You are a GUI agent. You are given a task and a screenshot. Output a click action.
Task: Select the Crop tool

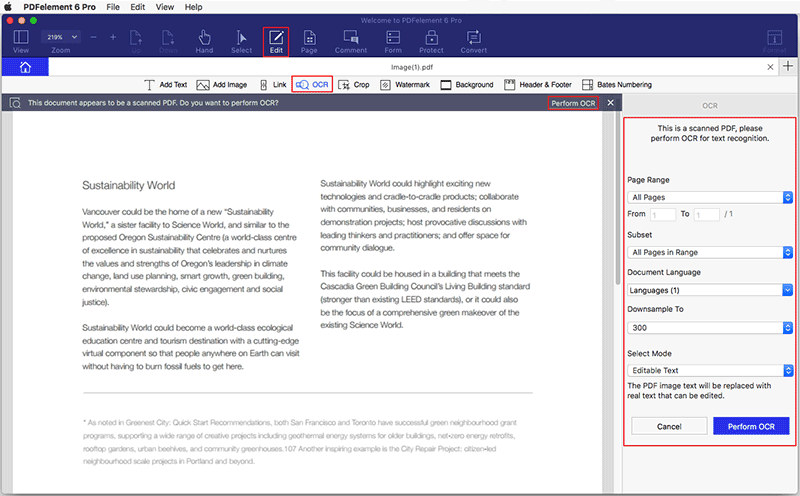354,85
